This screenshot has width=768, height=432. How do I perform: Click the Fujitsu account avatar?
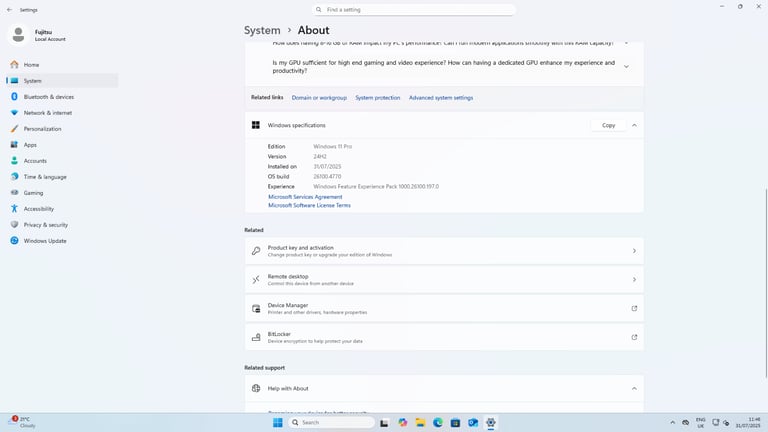[19, 35]
